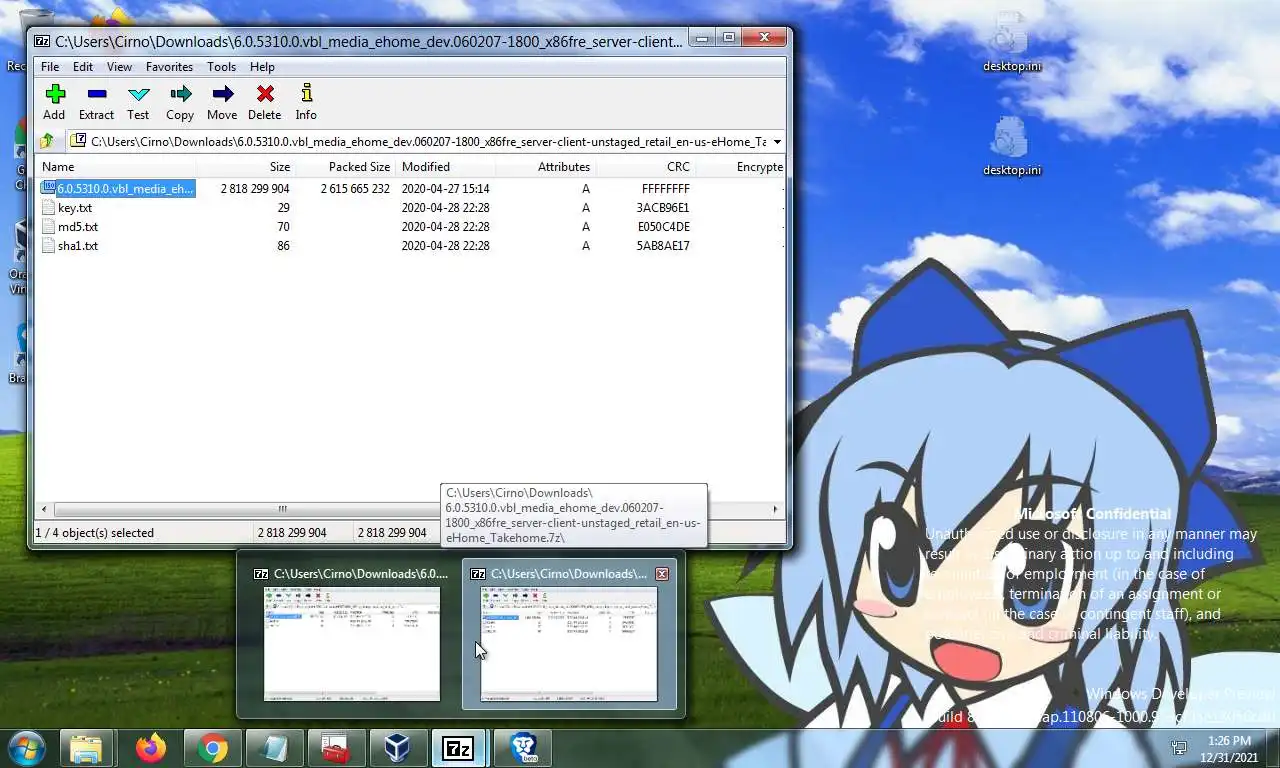1280x768 pixels.
Task: Open the Edit menu
Action: tap(83, 67)
